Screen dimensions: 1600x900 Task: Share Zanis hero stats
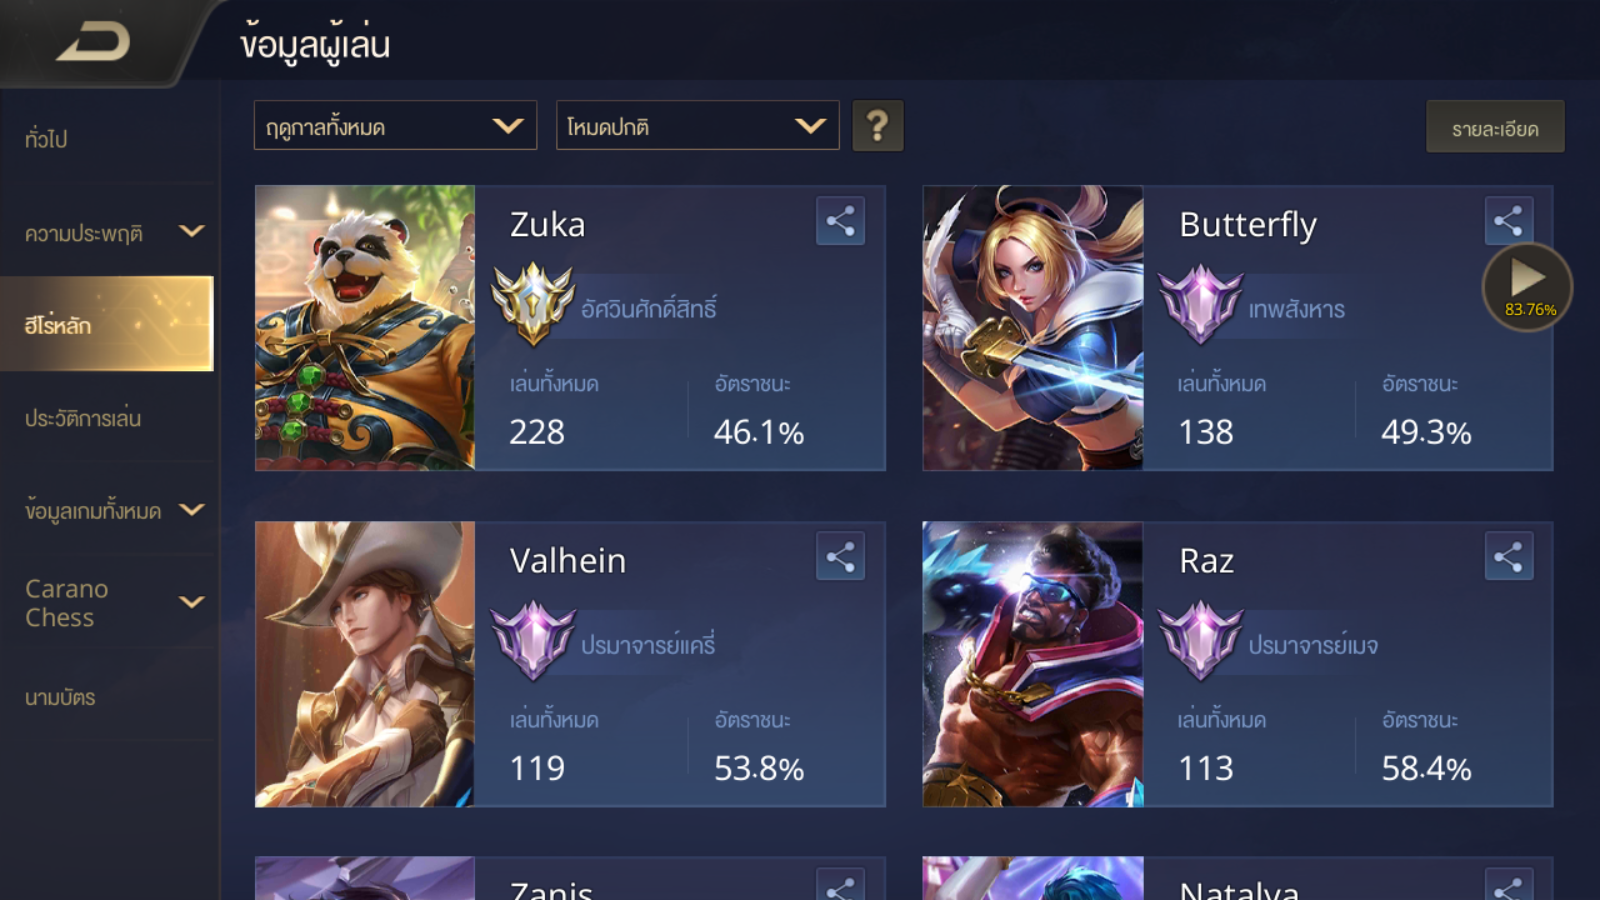click(x=840, y=884)
